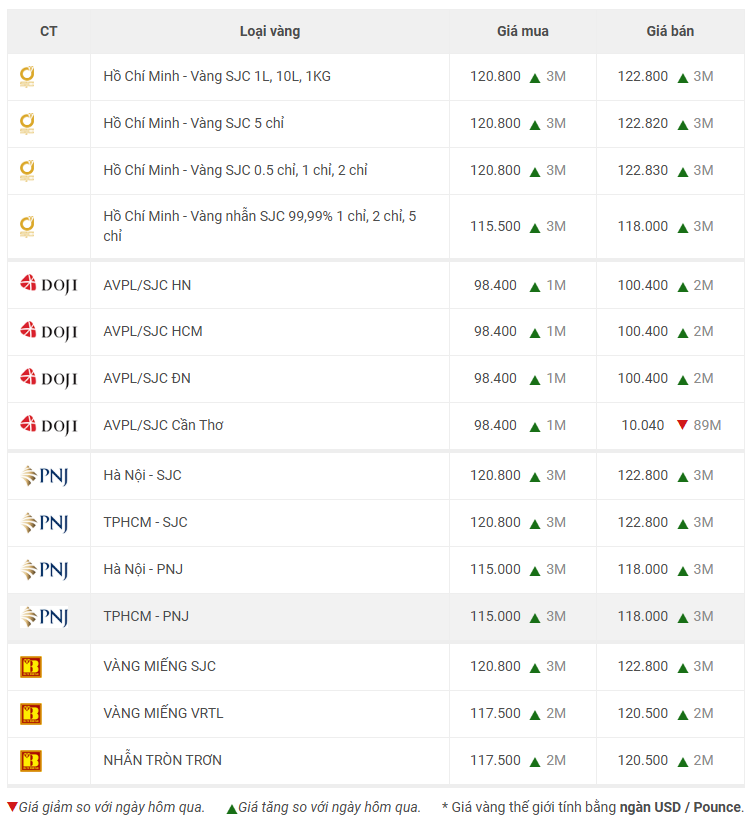The image size is (754, 830).
Task: Click sell price 118.000 for Hà Nội - PNJ
Action: [643, 570]
